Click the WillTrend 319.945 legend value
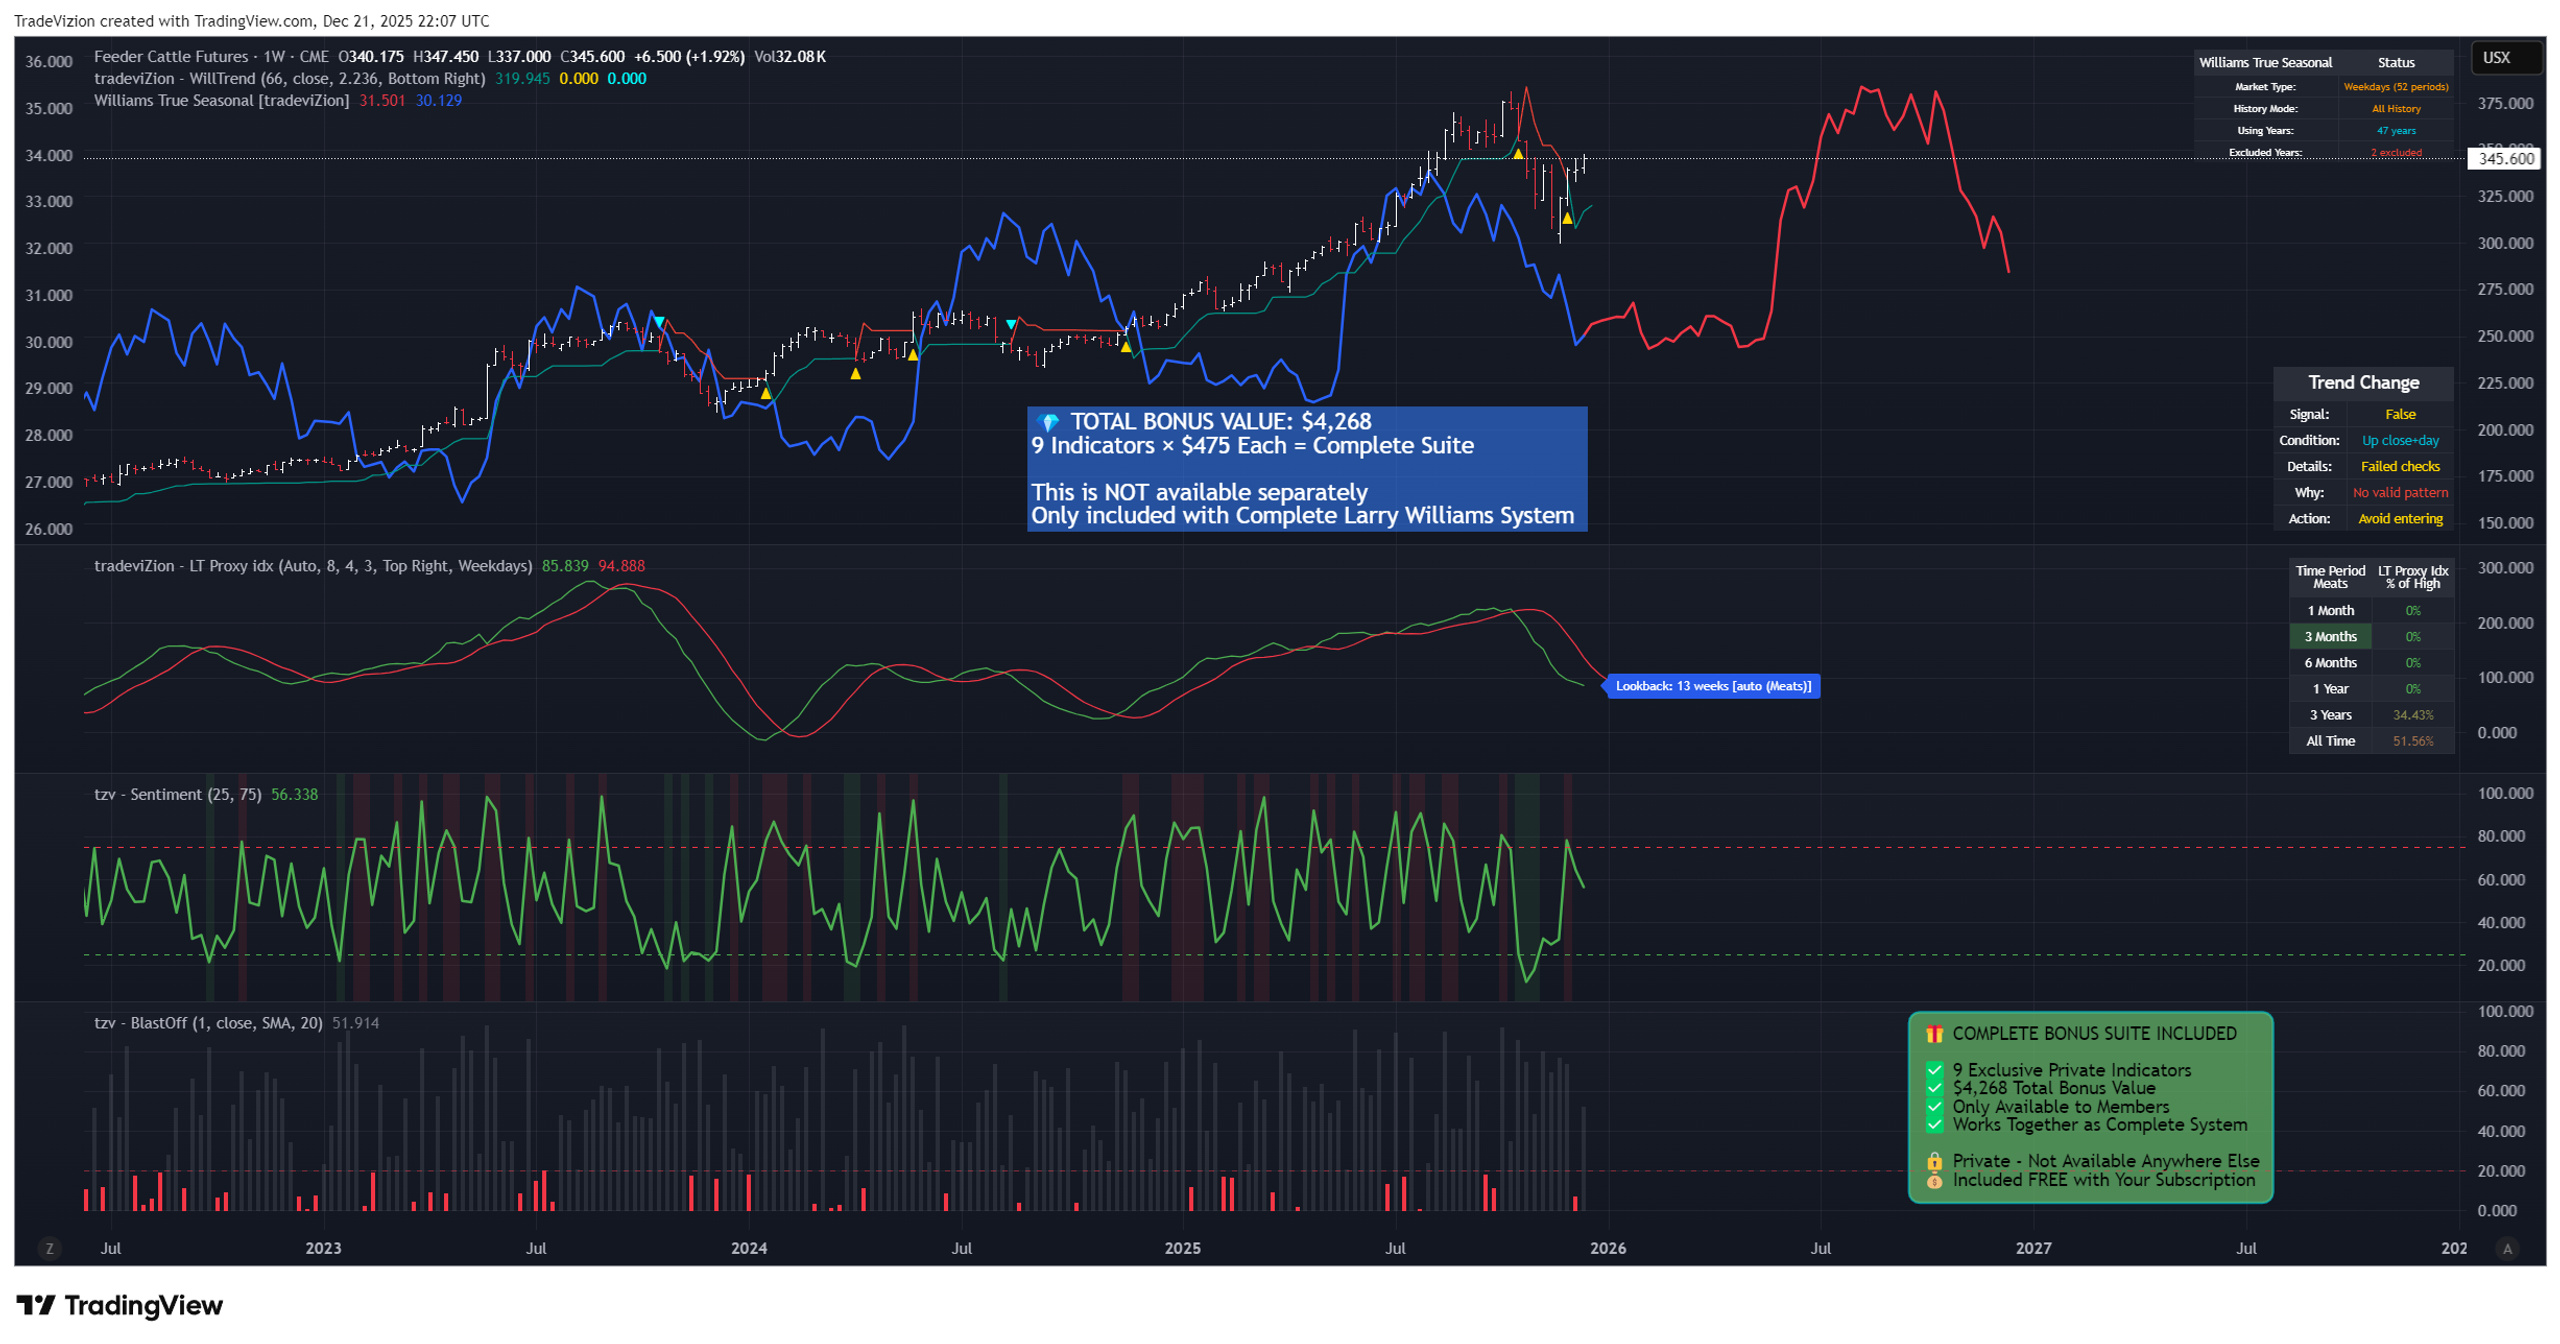Viewport: 2560px width, 1344px height. click(x=522, y=78)
